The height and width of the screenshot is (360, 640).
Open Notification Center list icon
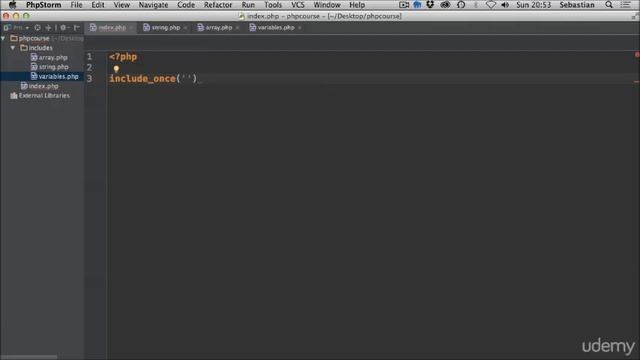[625, 5]
